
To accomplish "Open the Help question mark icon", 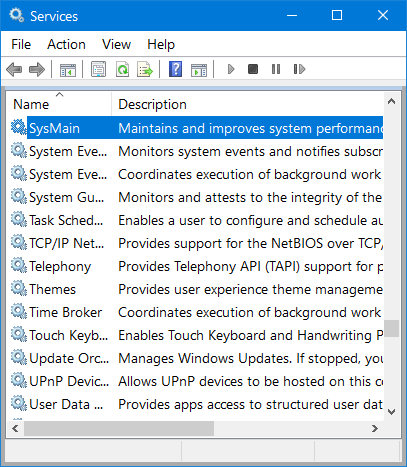I will [175, 69].
